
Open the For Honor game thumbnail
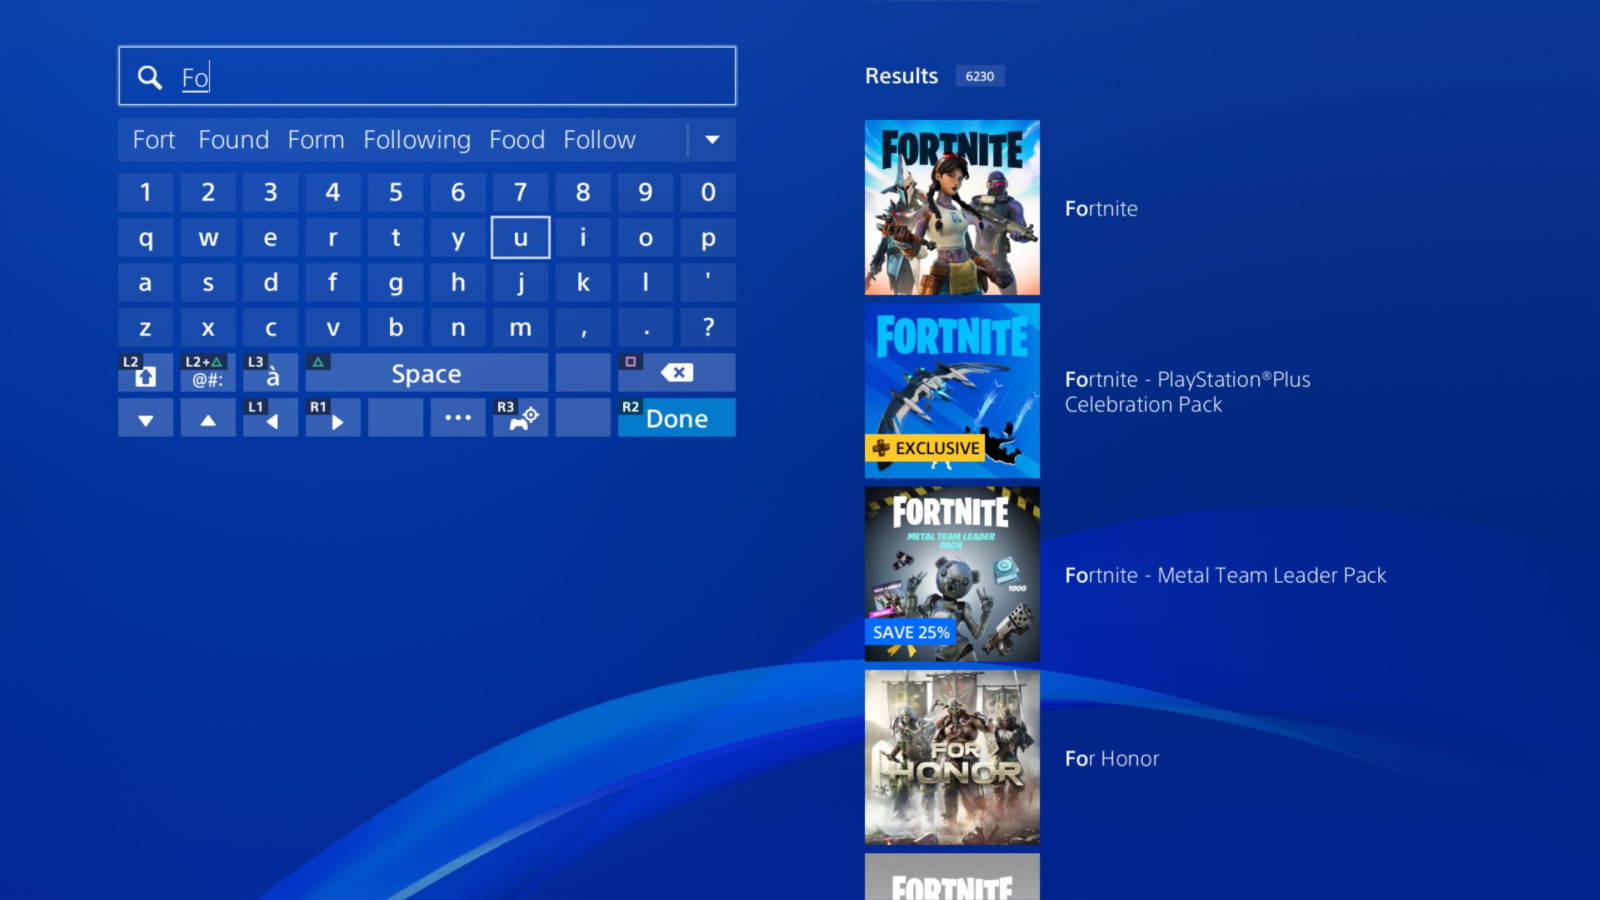coord(952,757)
